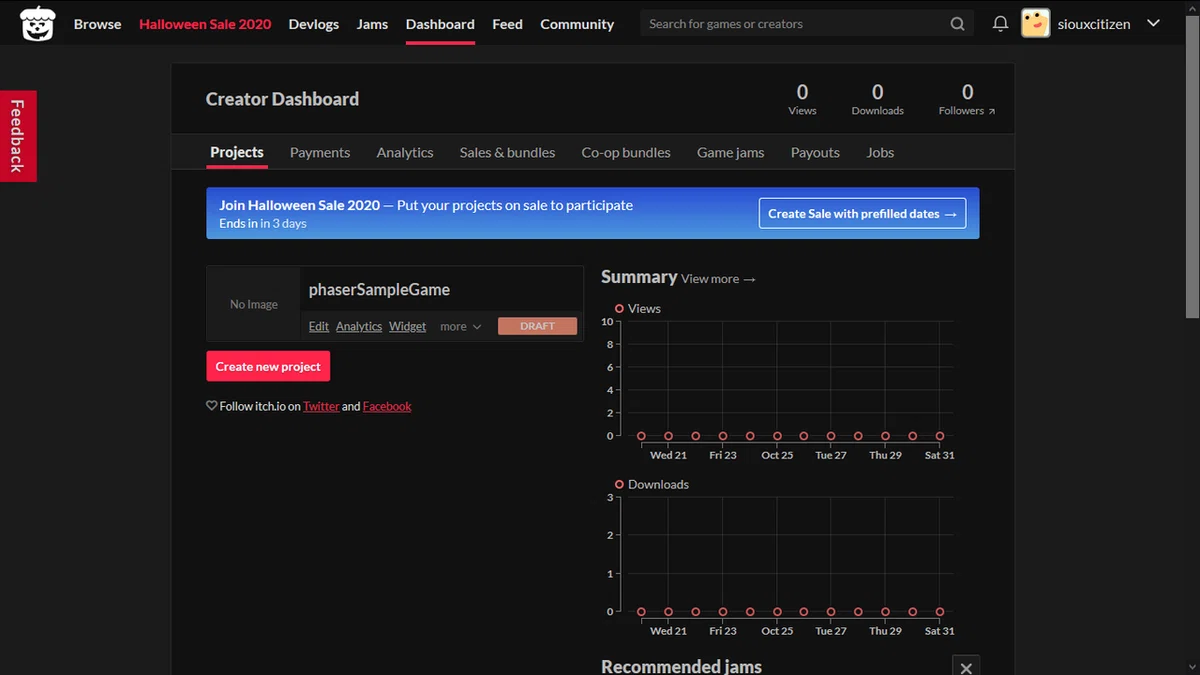Open Community in top navigation
The width and height of the screenshot is (1200, 675).
[x=577, y=24]
